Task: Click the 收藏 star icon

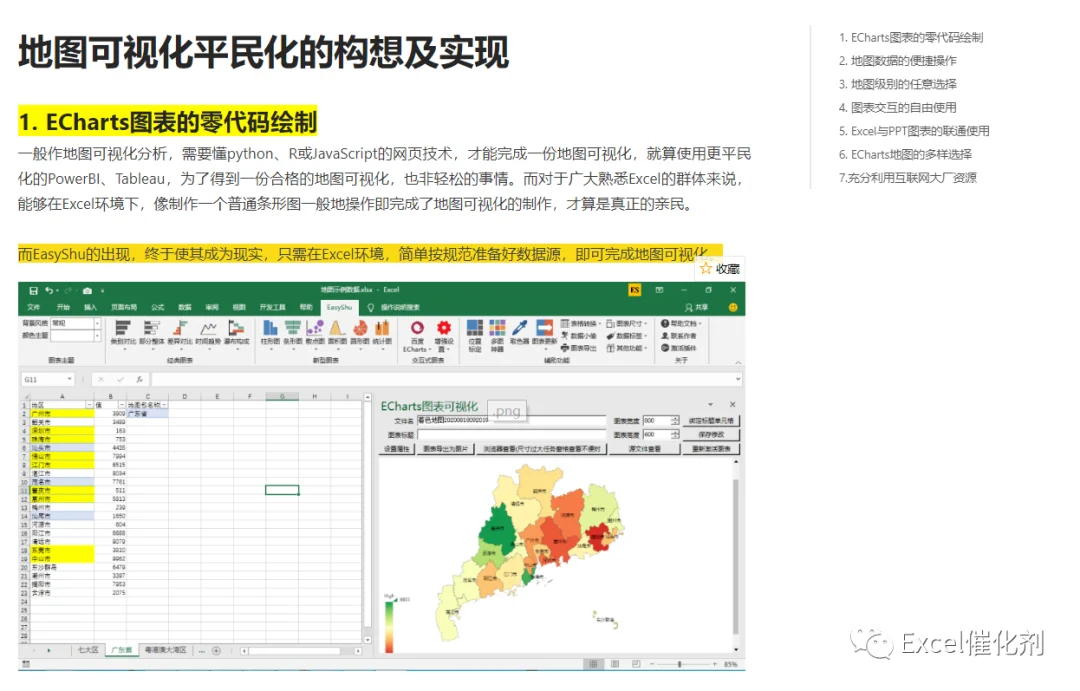Action: [x=706, y=268]
